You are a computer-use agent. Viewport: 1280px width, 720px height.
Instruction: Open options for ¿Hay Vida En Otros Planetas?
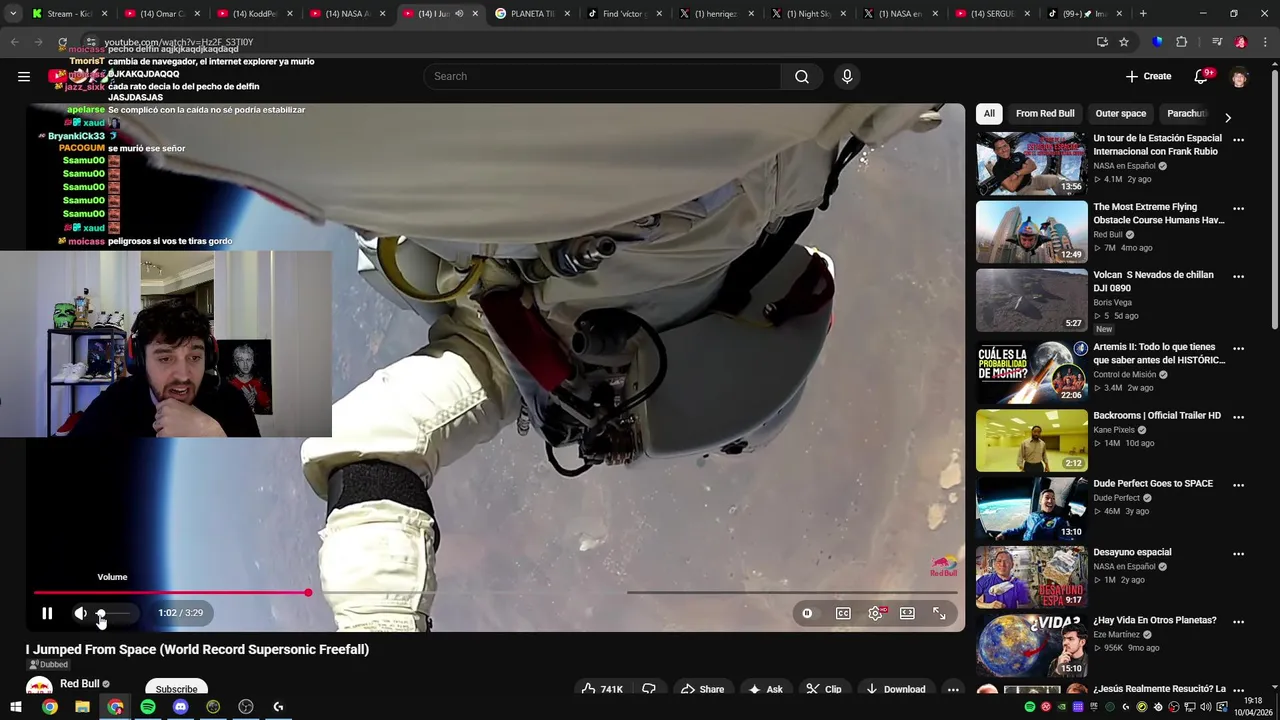tap(1238, 621)
